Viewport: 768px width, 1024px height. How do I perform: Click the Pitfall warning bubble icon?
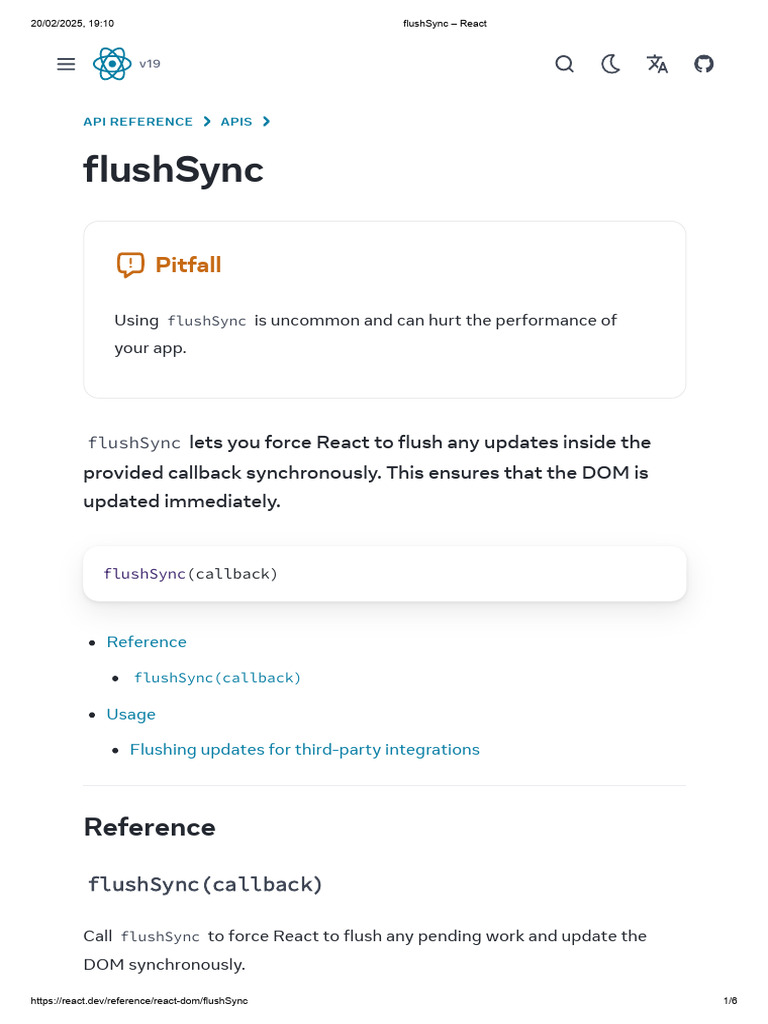pyautogui.click(x=130, y=265)
